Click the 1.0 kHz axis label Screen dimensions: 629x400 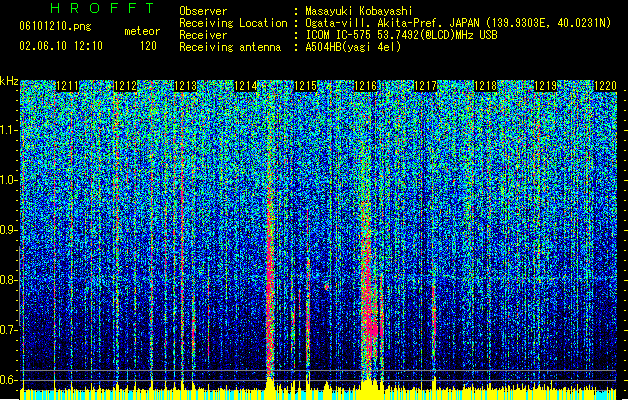click(9, 180)
